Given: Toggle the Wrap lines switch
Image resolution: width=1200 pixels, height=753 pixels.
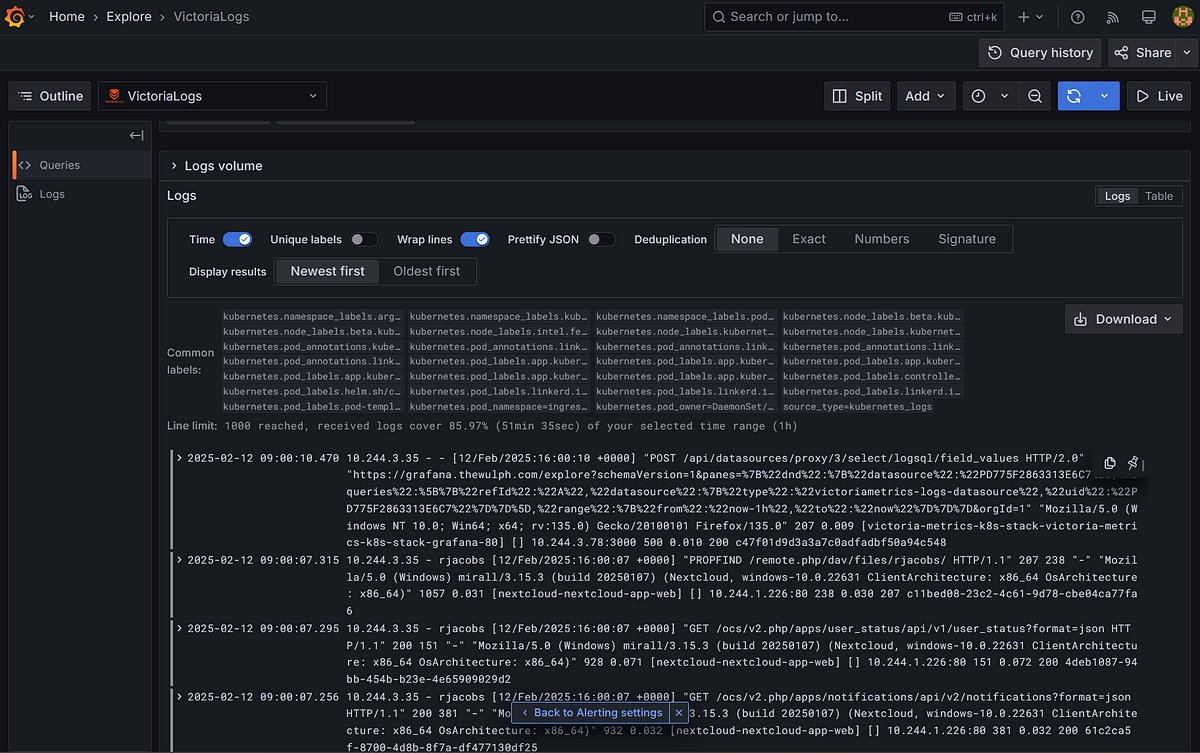Looking at the screenshot, I should [x=475, y=239].
